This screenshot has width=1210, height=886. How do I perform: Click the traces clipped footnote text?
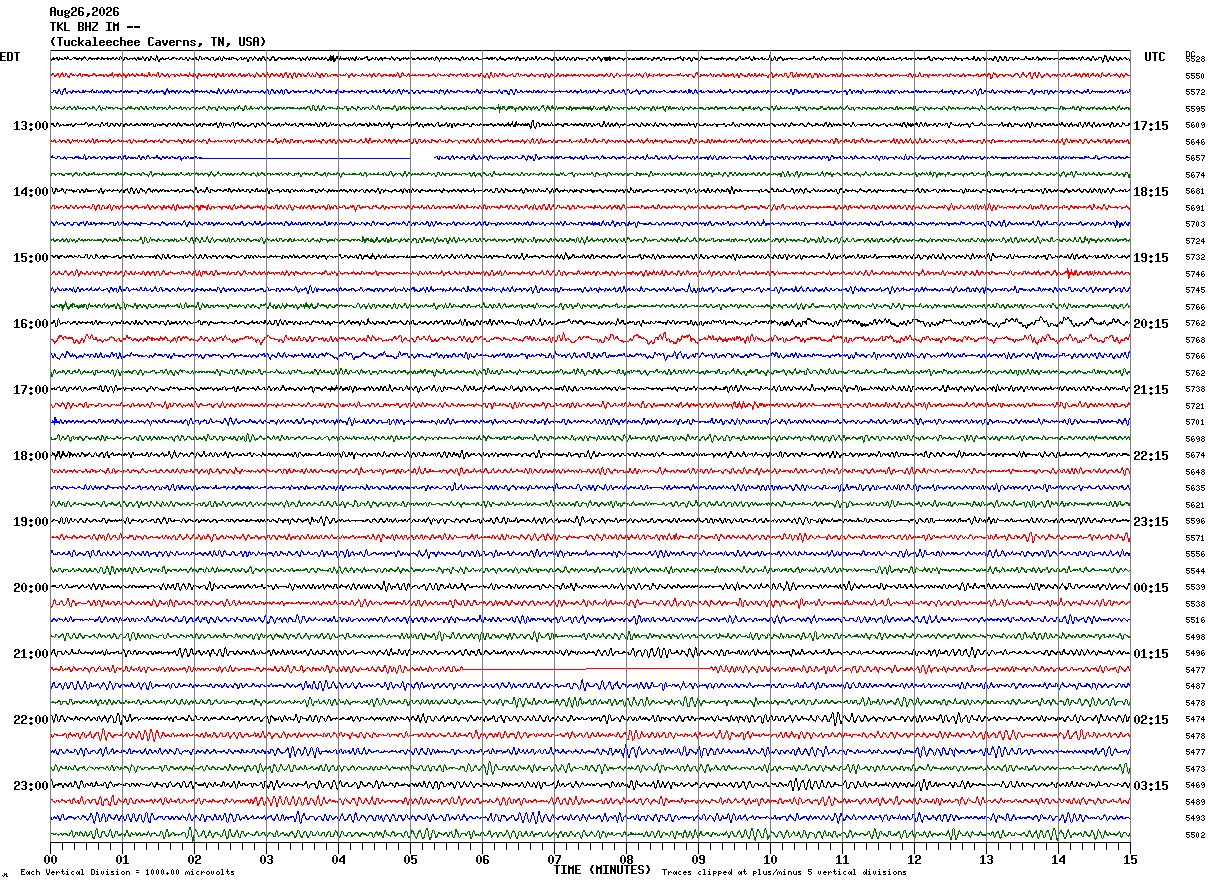[784, 873]
